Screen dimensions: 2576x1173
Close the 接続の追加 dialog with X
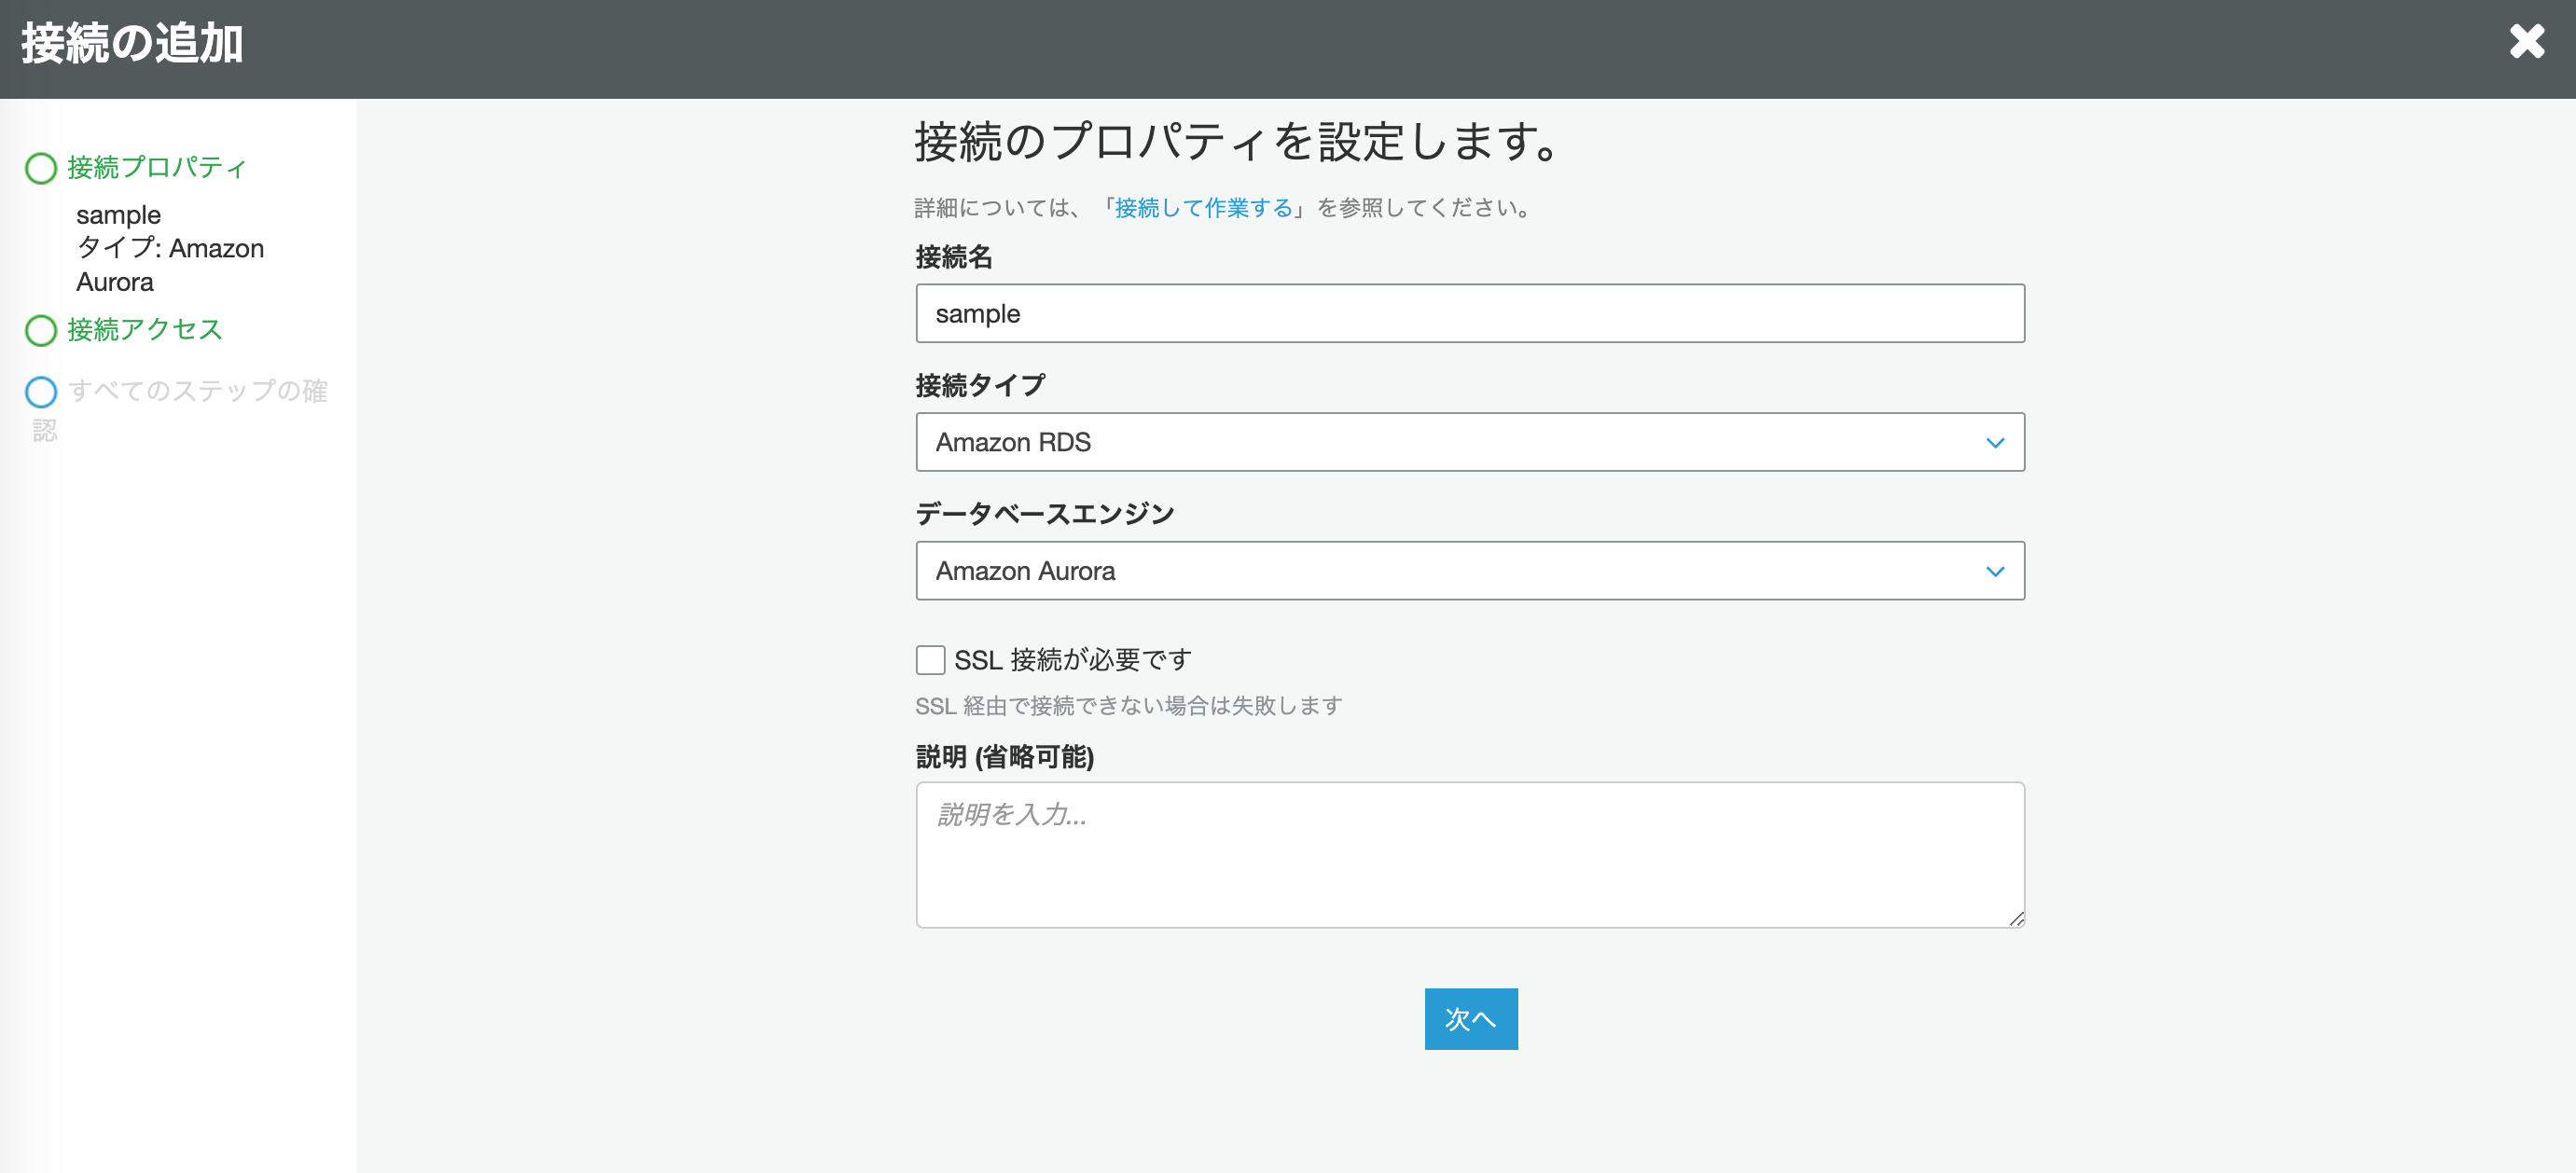tap(2526, 42)
